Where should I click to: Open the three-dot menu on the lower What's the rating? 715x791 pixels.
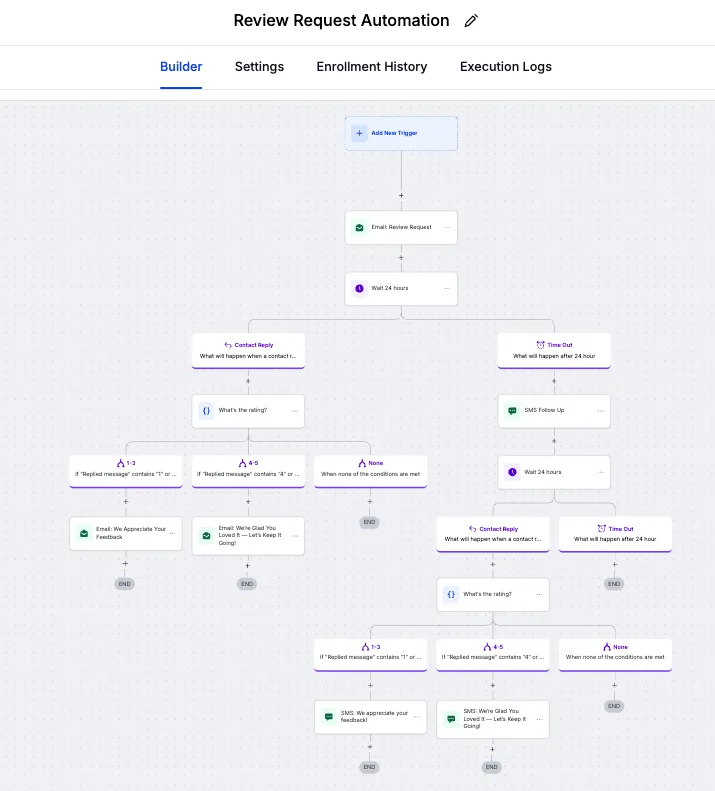(539, 594)
